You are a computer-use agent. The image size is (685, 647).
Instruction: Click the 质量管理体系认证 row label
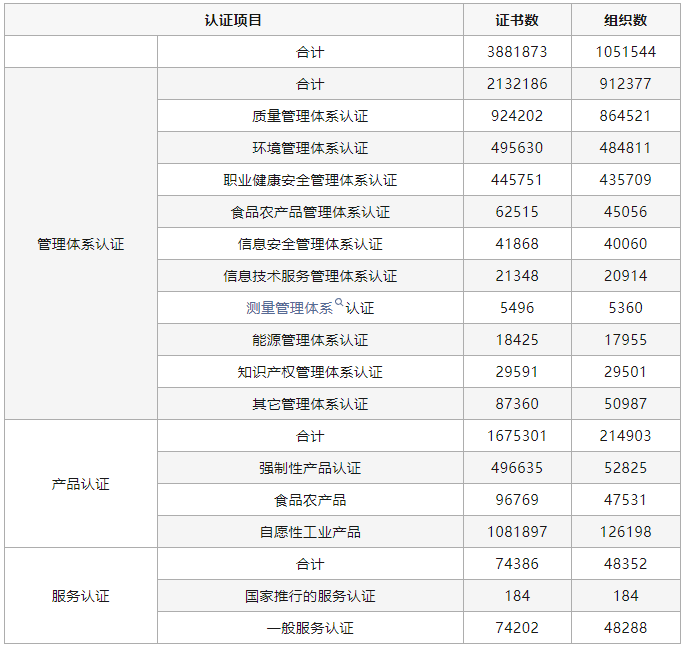coord(310,116)
